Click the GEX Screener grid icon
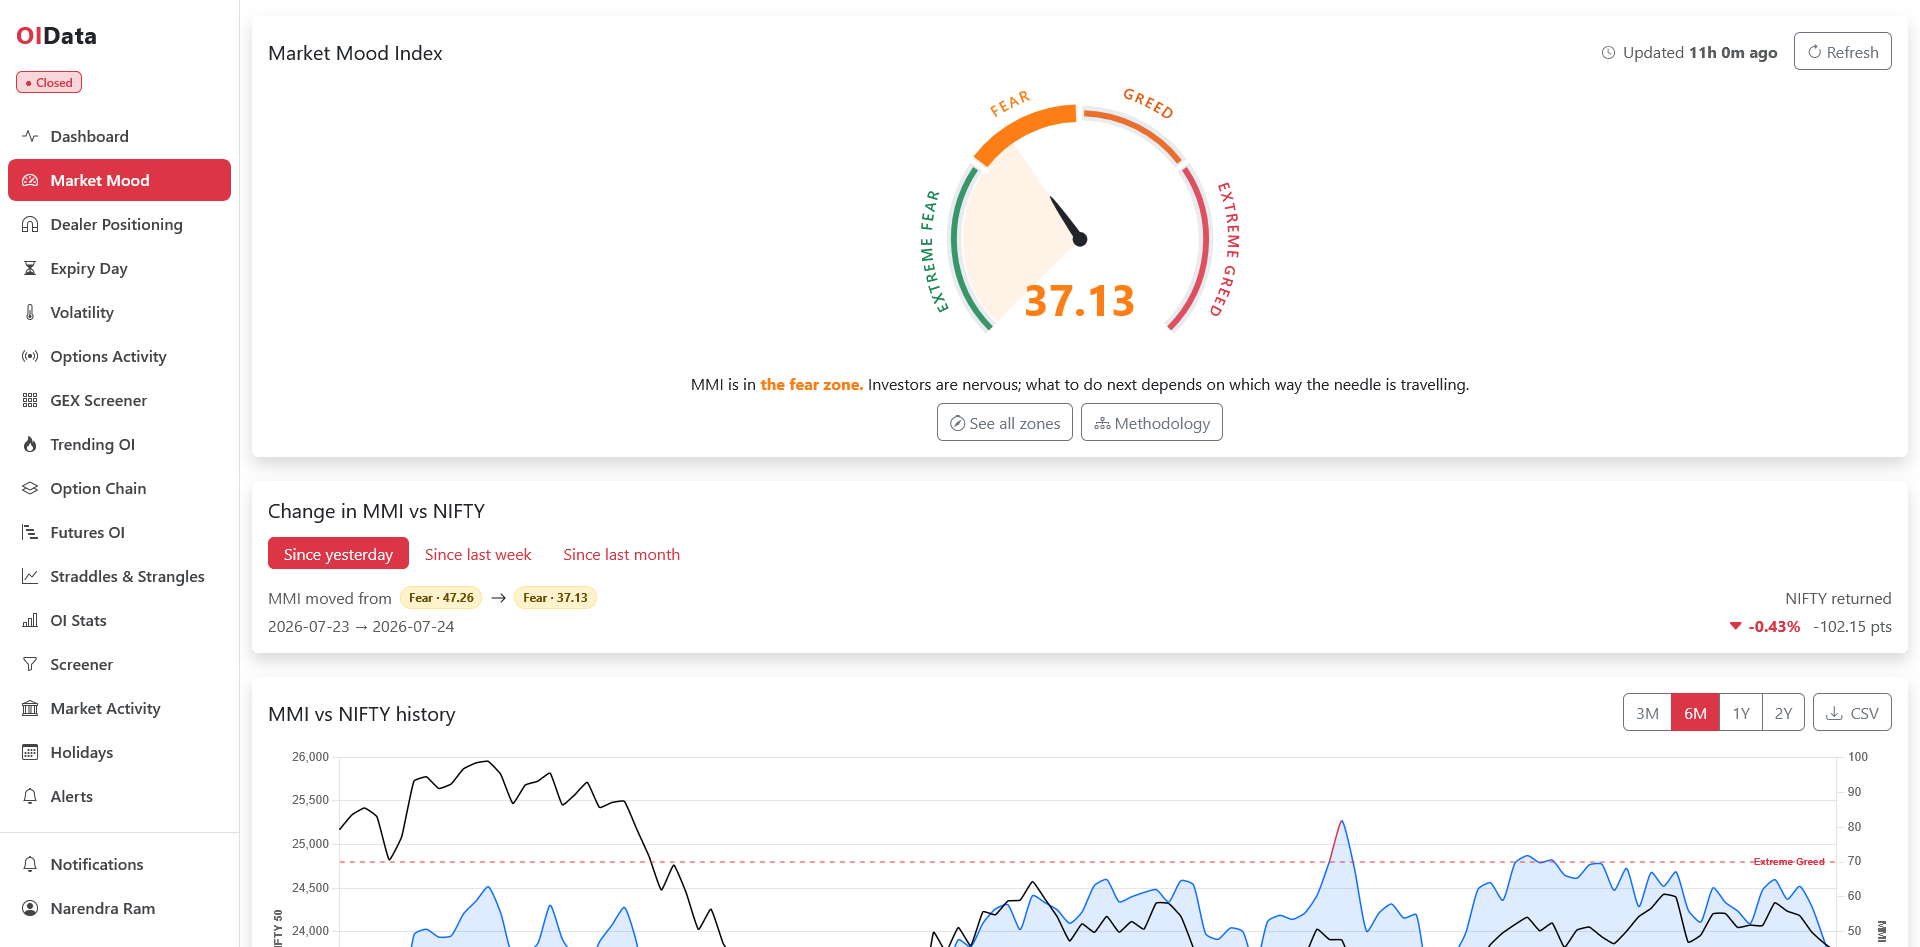The width and height of the screenshot is (1920, 947). pos(30,400)
